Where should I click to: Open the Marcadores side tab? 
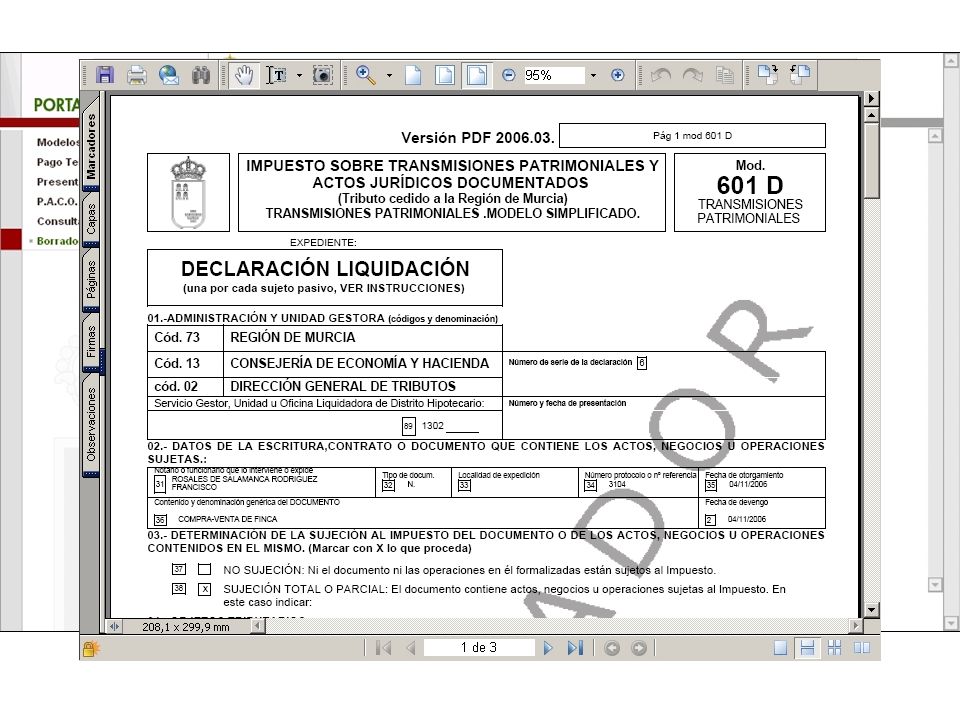[91, 146]
